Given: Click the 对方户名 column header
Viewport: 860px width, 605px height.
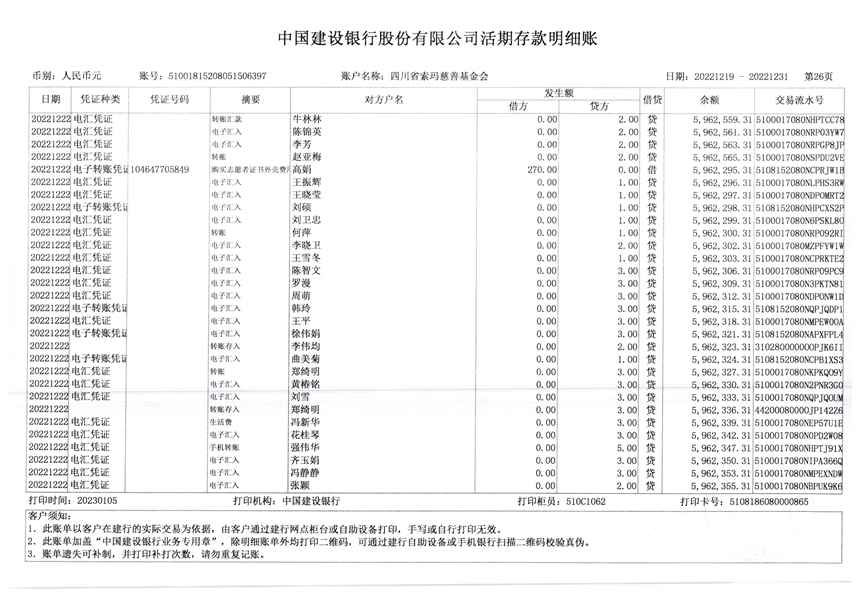Looking at the screenshot, I should [x=384, y=99].
